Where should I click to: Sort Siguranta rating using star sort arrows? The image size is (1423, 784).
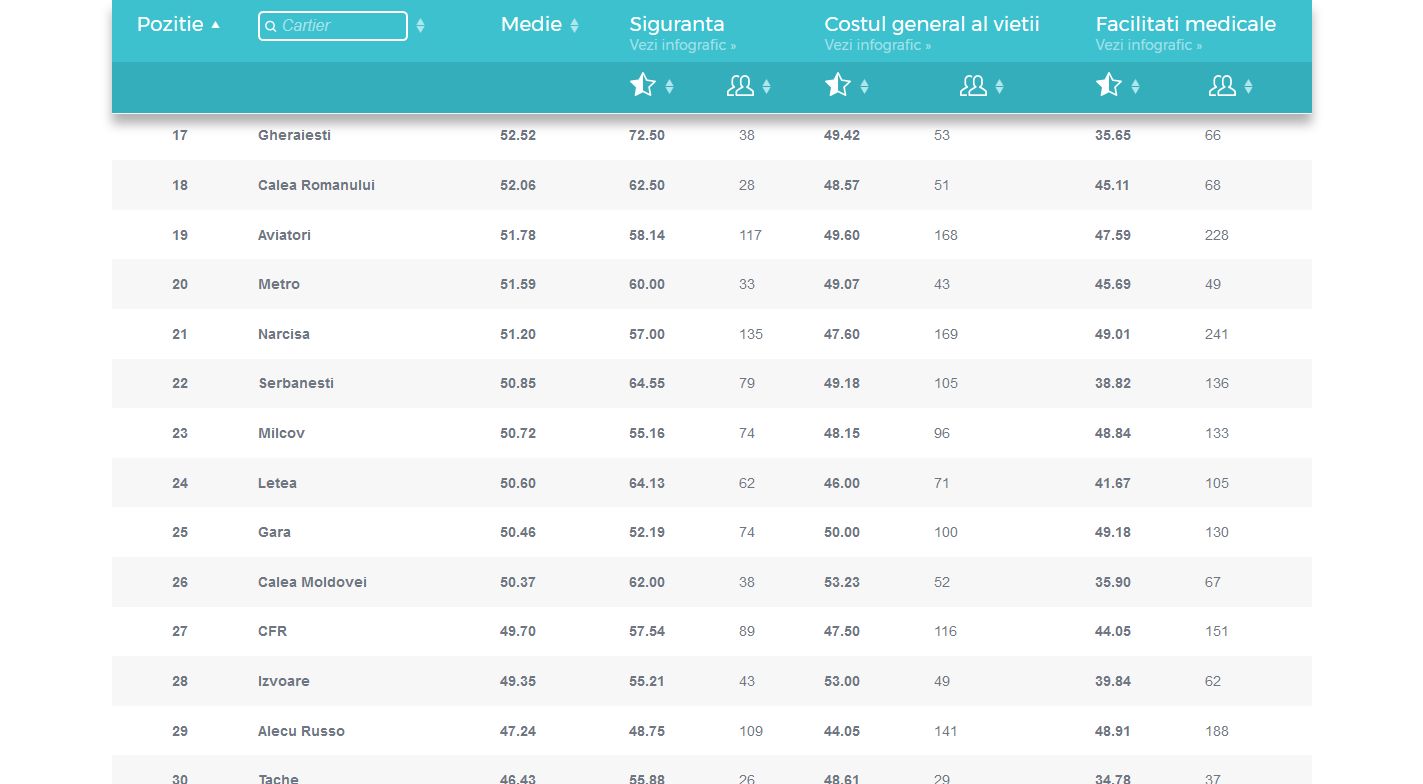click(669, 87)
